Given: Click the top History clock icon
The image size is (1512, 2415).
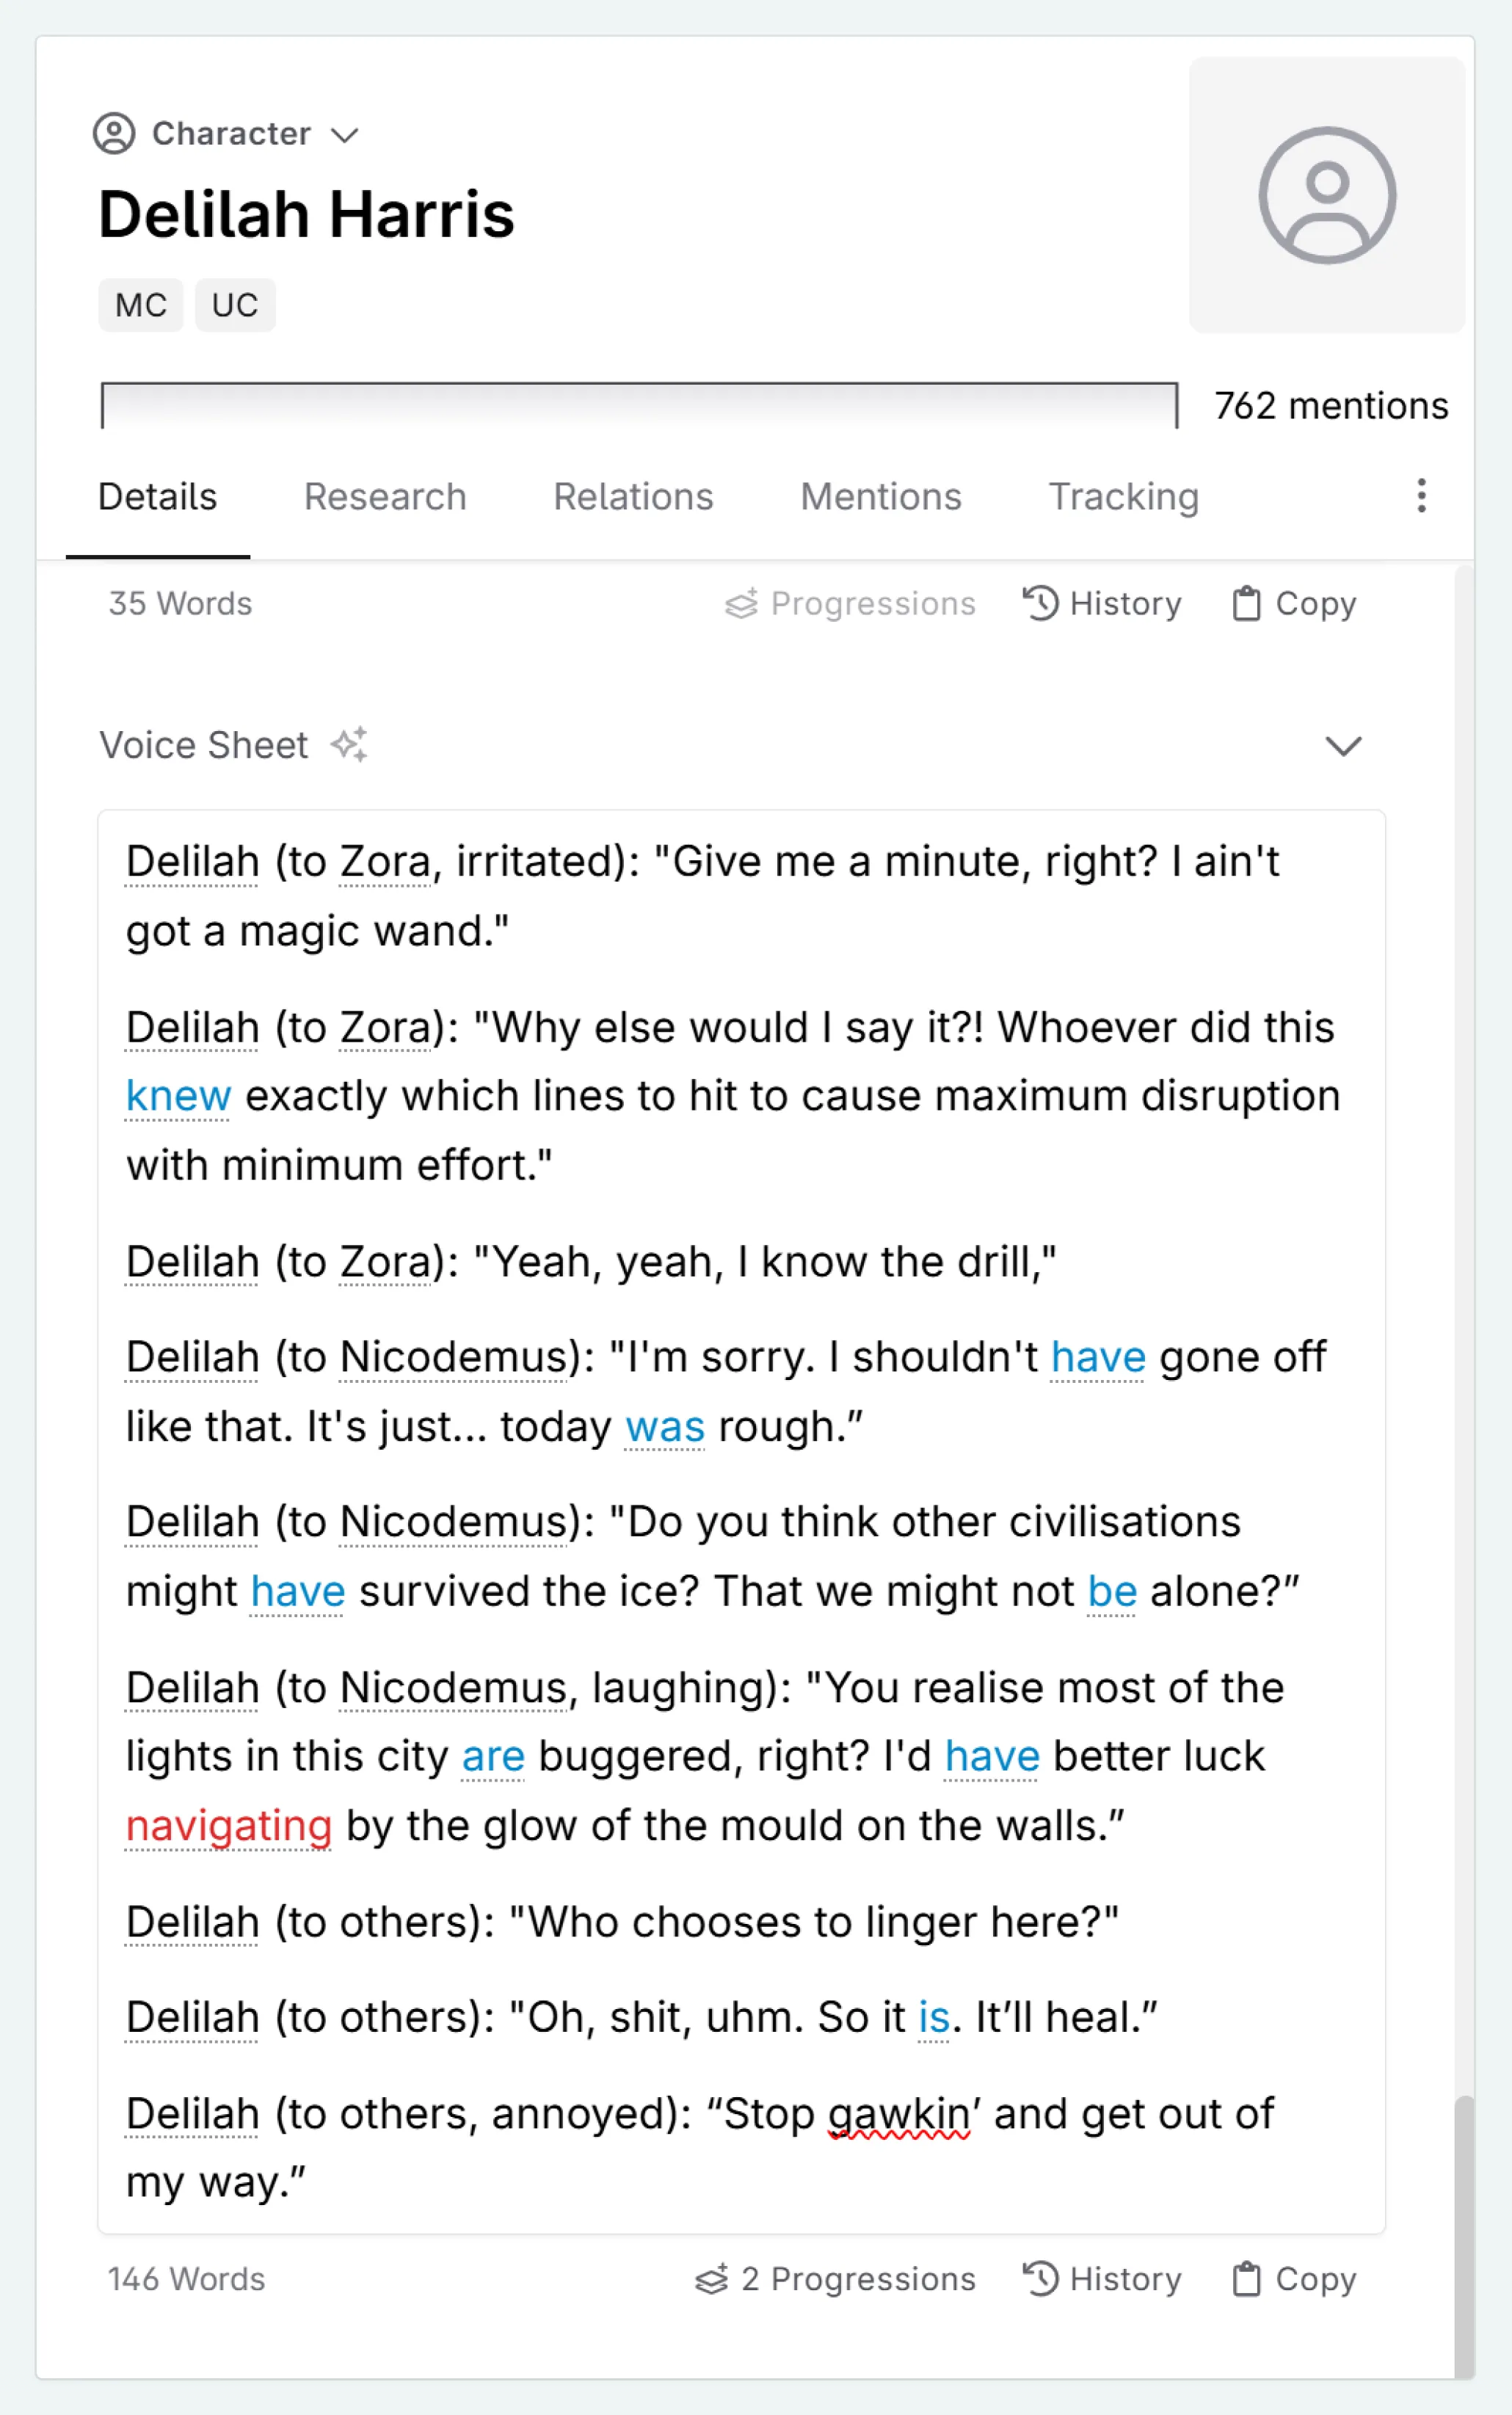Looking at the screenshot, I should [1040, 603].
